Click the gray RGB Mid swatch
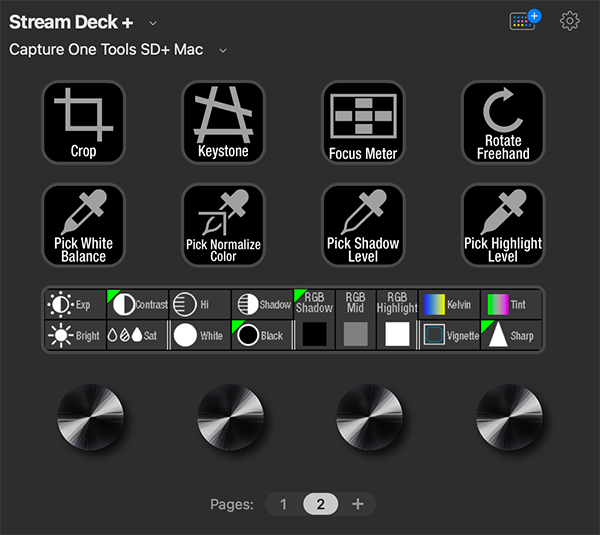This screenshot has height=535, width=600. click(x=355, y=334)
